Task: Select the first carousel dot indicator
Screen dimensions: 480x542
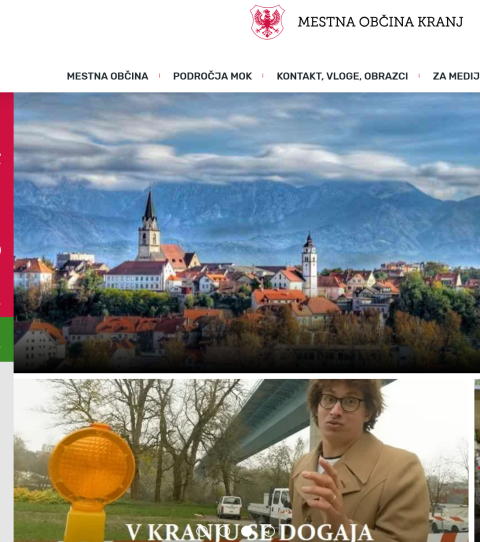Action: tap(203, 531)
